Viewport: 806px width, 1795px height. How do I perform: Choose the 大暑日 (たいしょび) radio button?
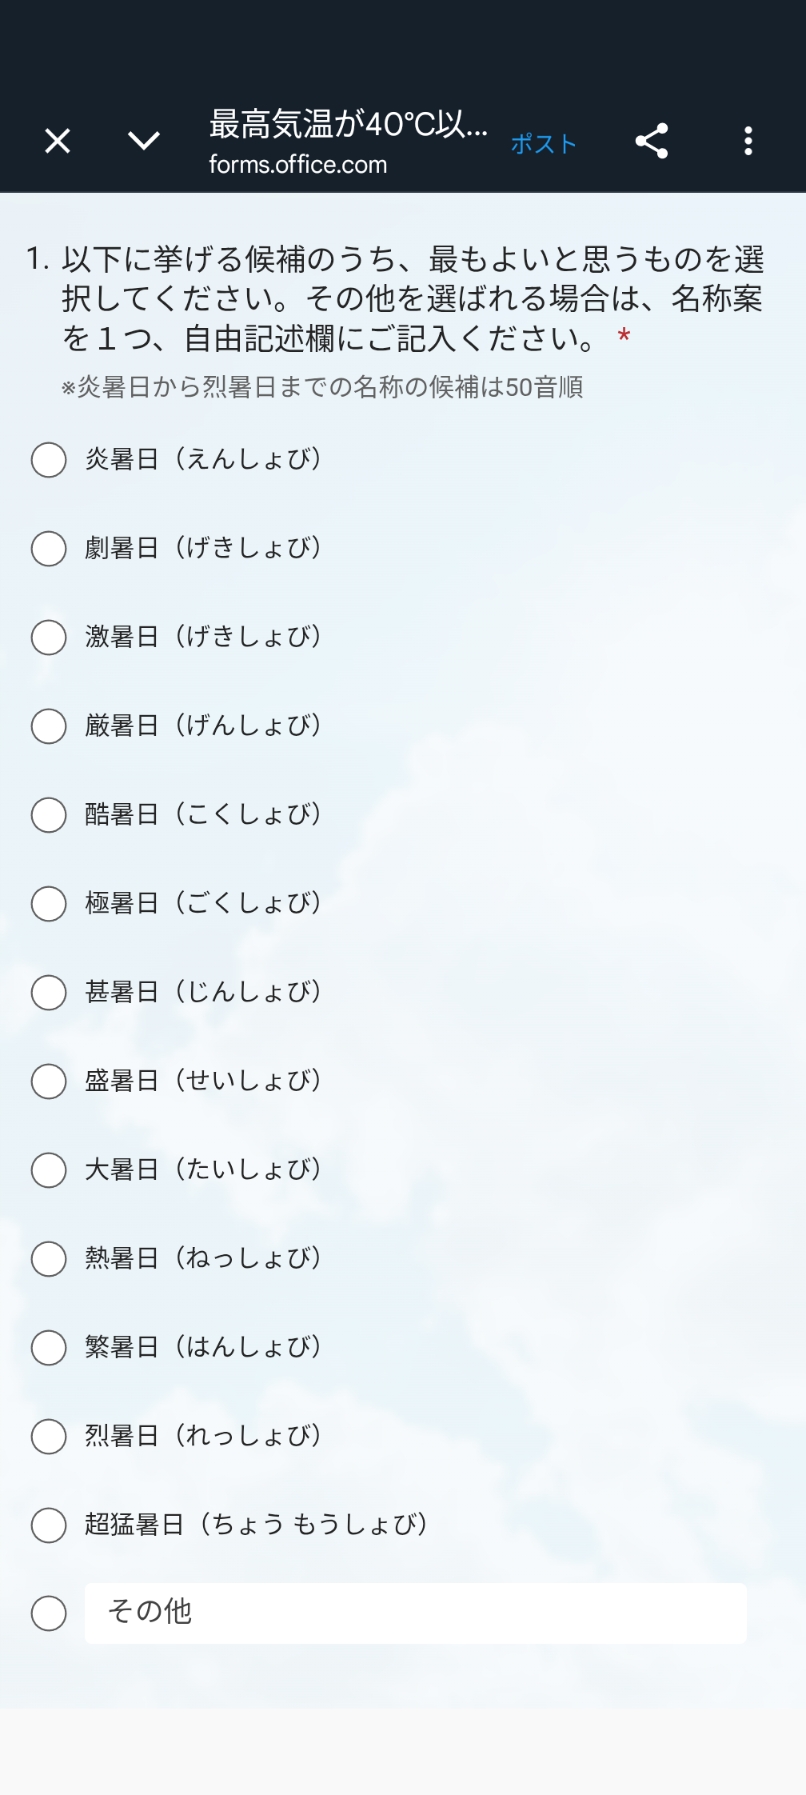pos(49,1170)
